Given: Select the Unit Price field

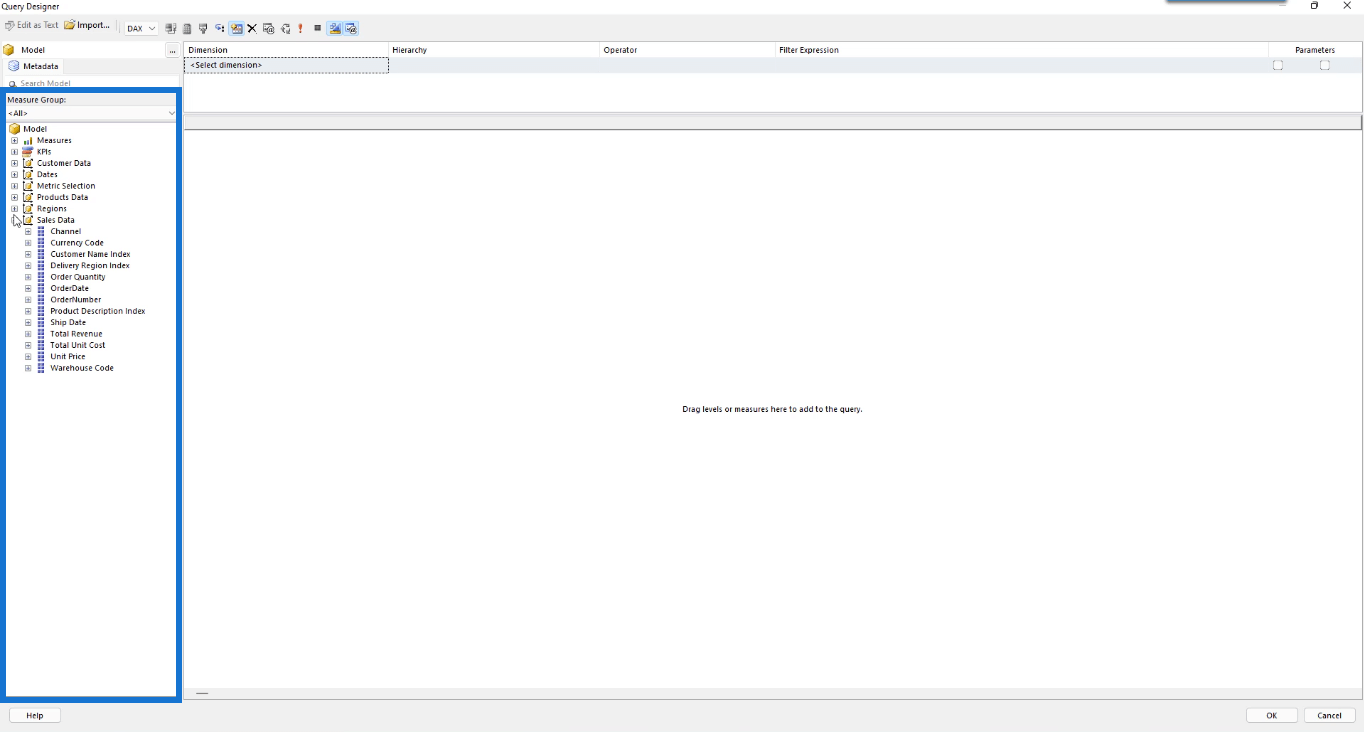Looking at the screenshot, I should point(68,357).
